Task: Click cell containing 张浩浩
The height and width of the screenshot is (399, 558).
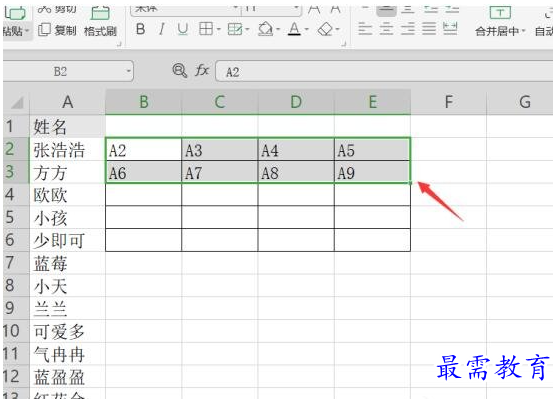Action: click(68, 149)
